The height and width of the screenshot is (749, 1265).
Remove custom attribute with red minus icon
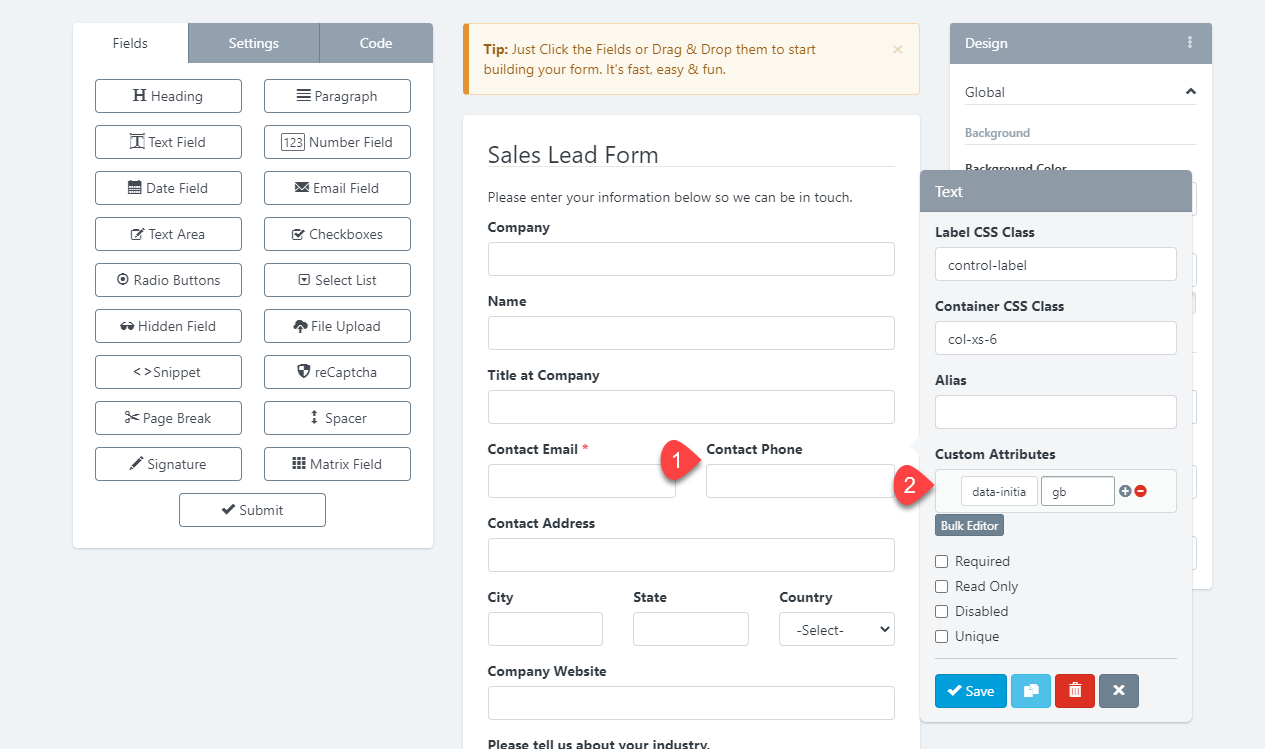click(1140, 491)
